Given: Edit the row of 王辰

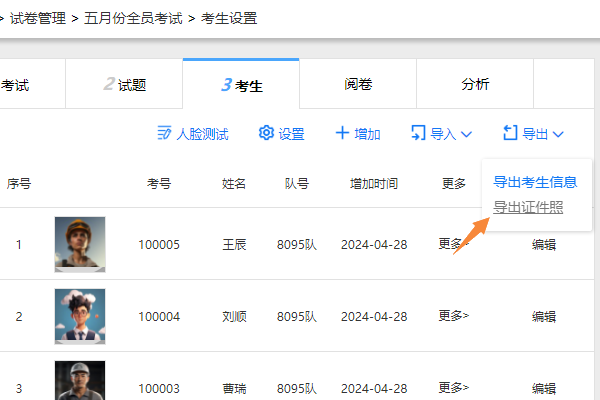Looking at the screenshot, I should click(x=544, y=244).
